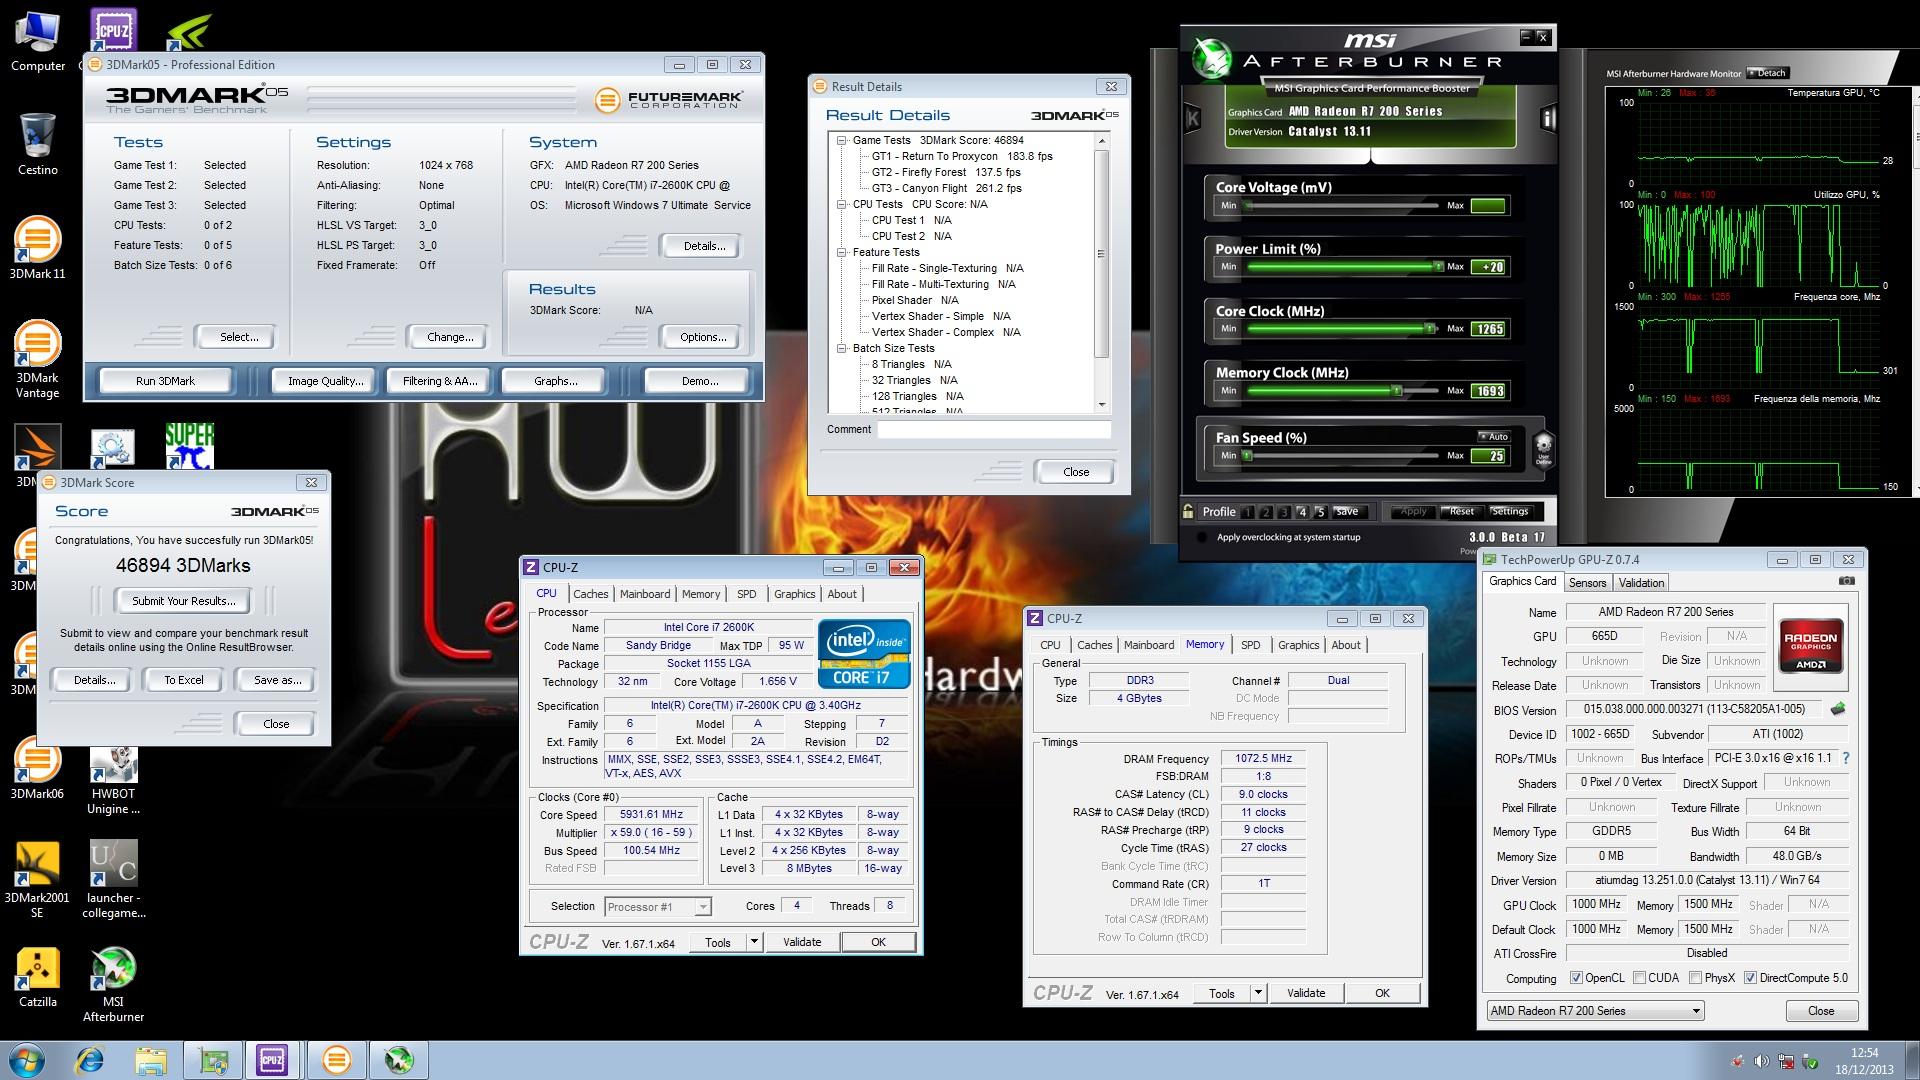Collapse the Feature Tests tree node
The image size is (1920, 1080).
pyautogui.click(x=842, y=252)
